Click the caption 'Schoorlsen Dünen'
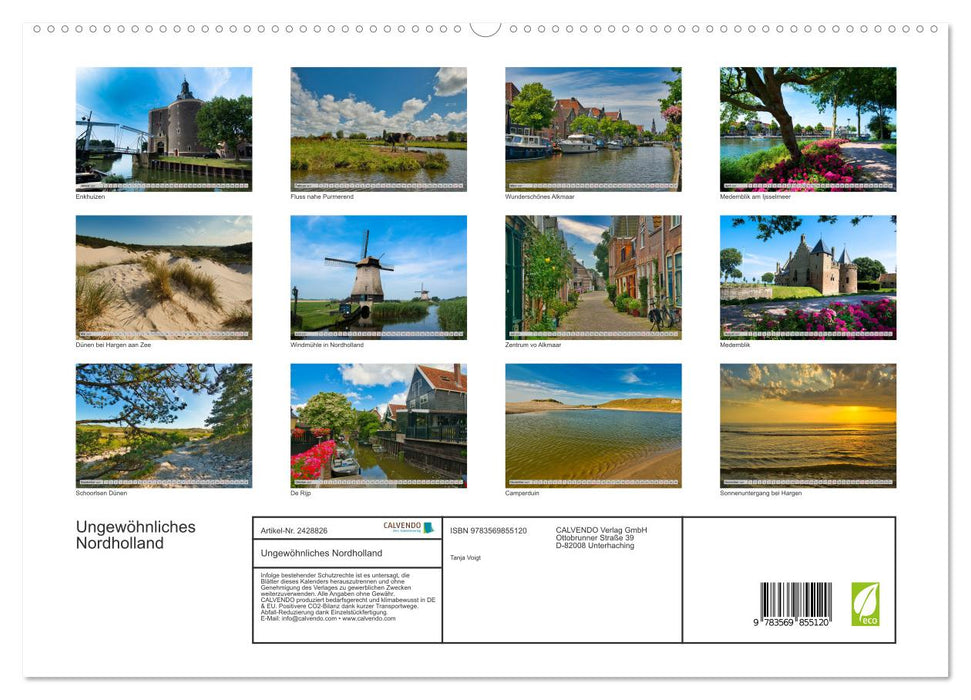The height and width of the screenshot is (700, 971). [x=101, y=493]
